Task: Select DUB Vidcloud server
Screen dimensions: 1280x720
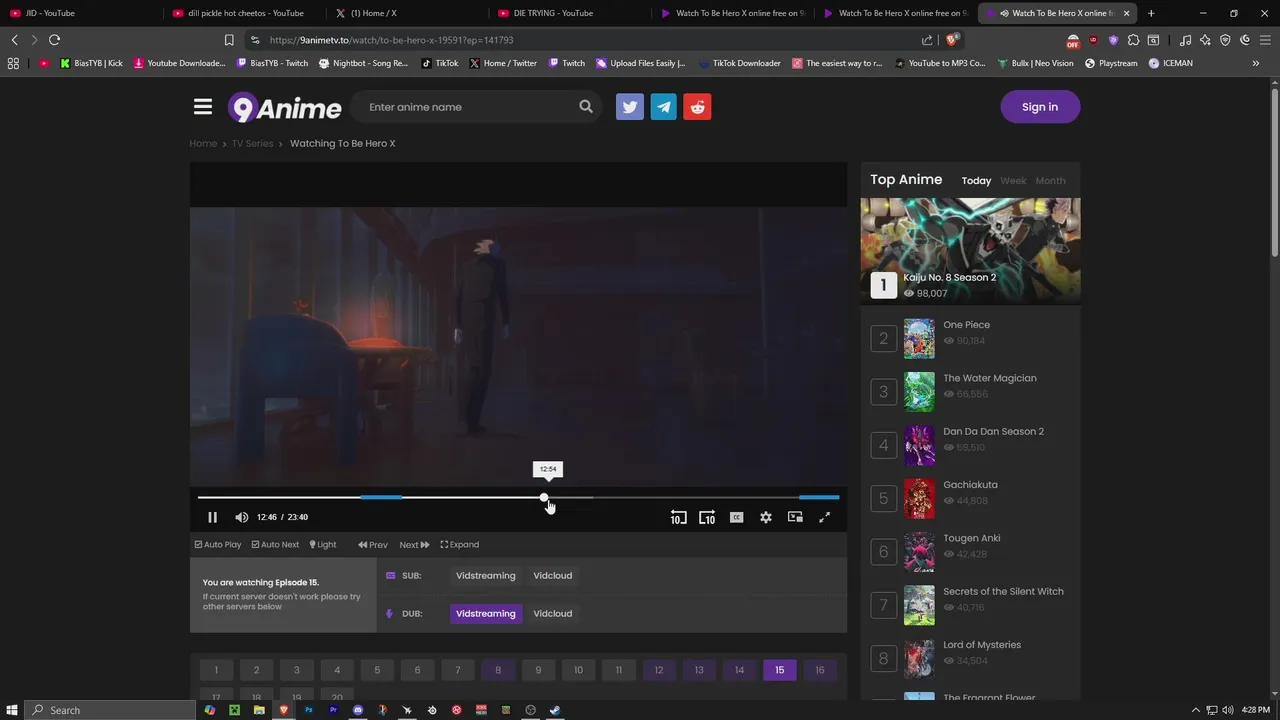Action: point(553,614)
